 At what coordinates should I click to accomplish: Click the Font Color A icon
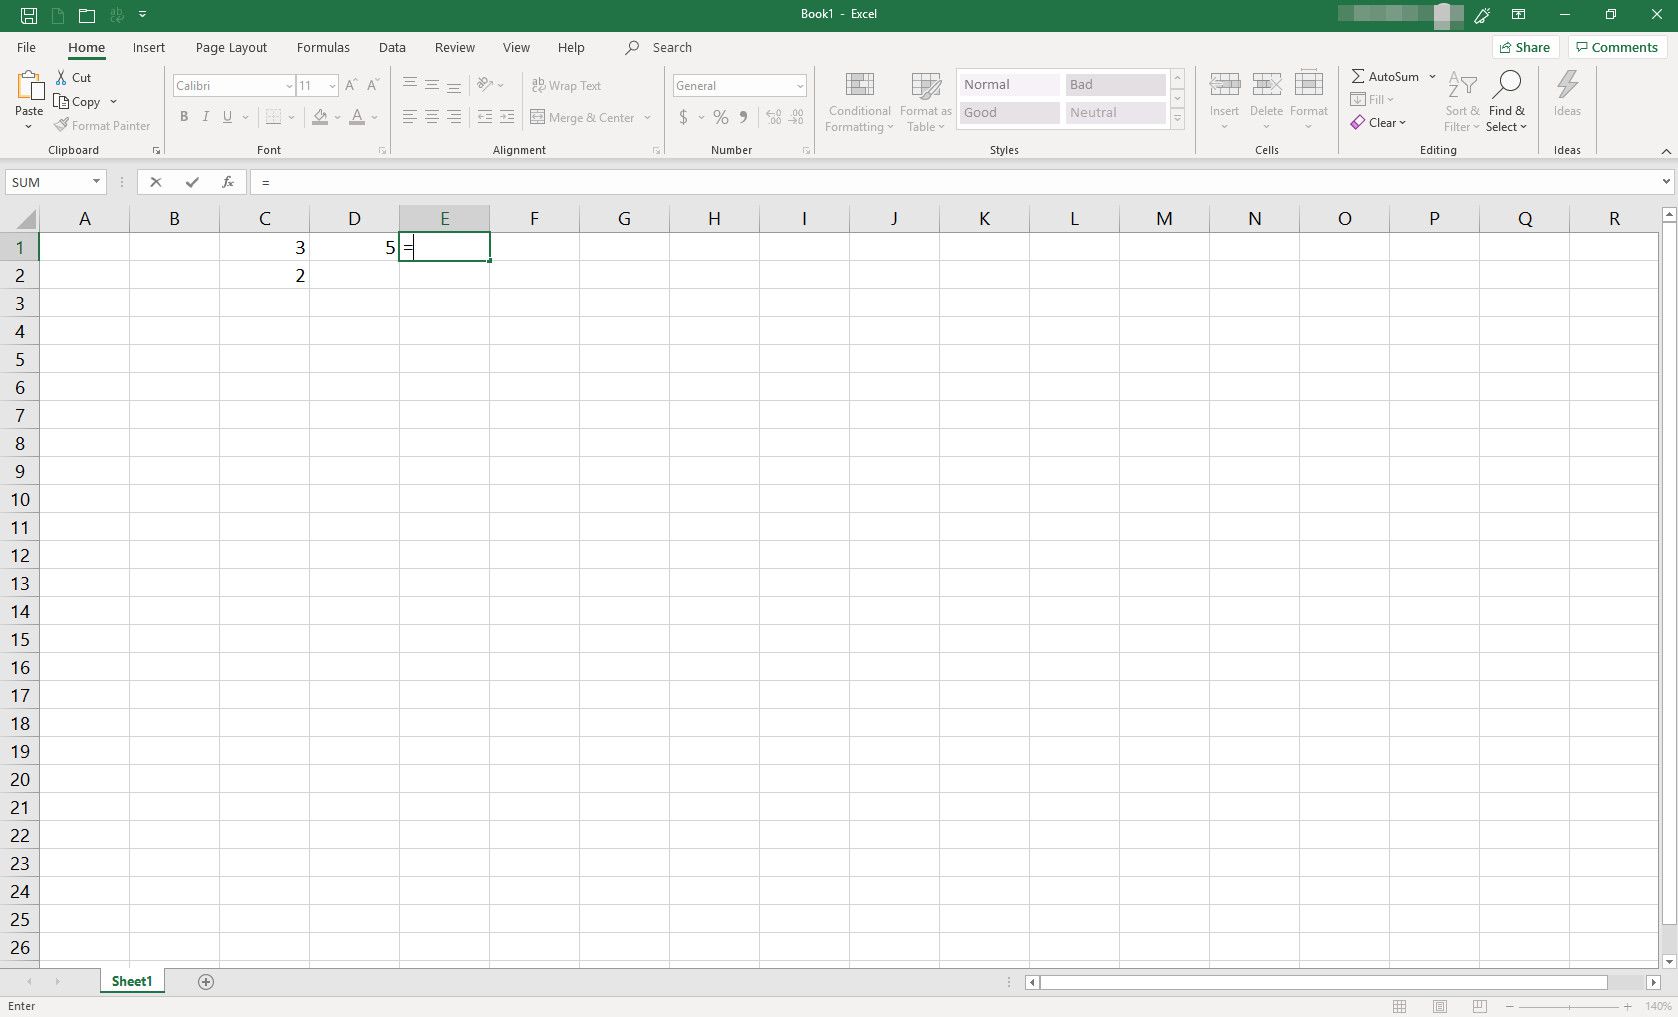(x=357, y=117)
